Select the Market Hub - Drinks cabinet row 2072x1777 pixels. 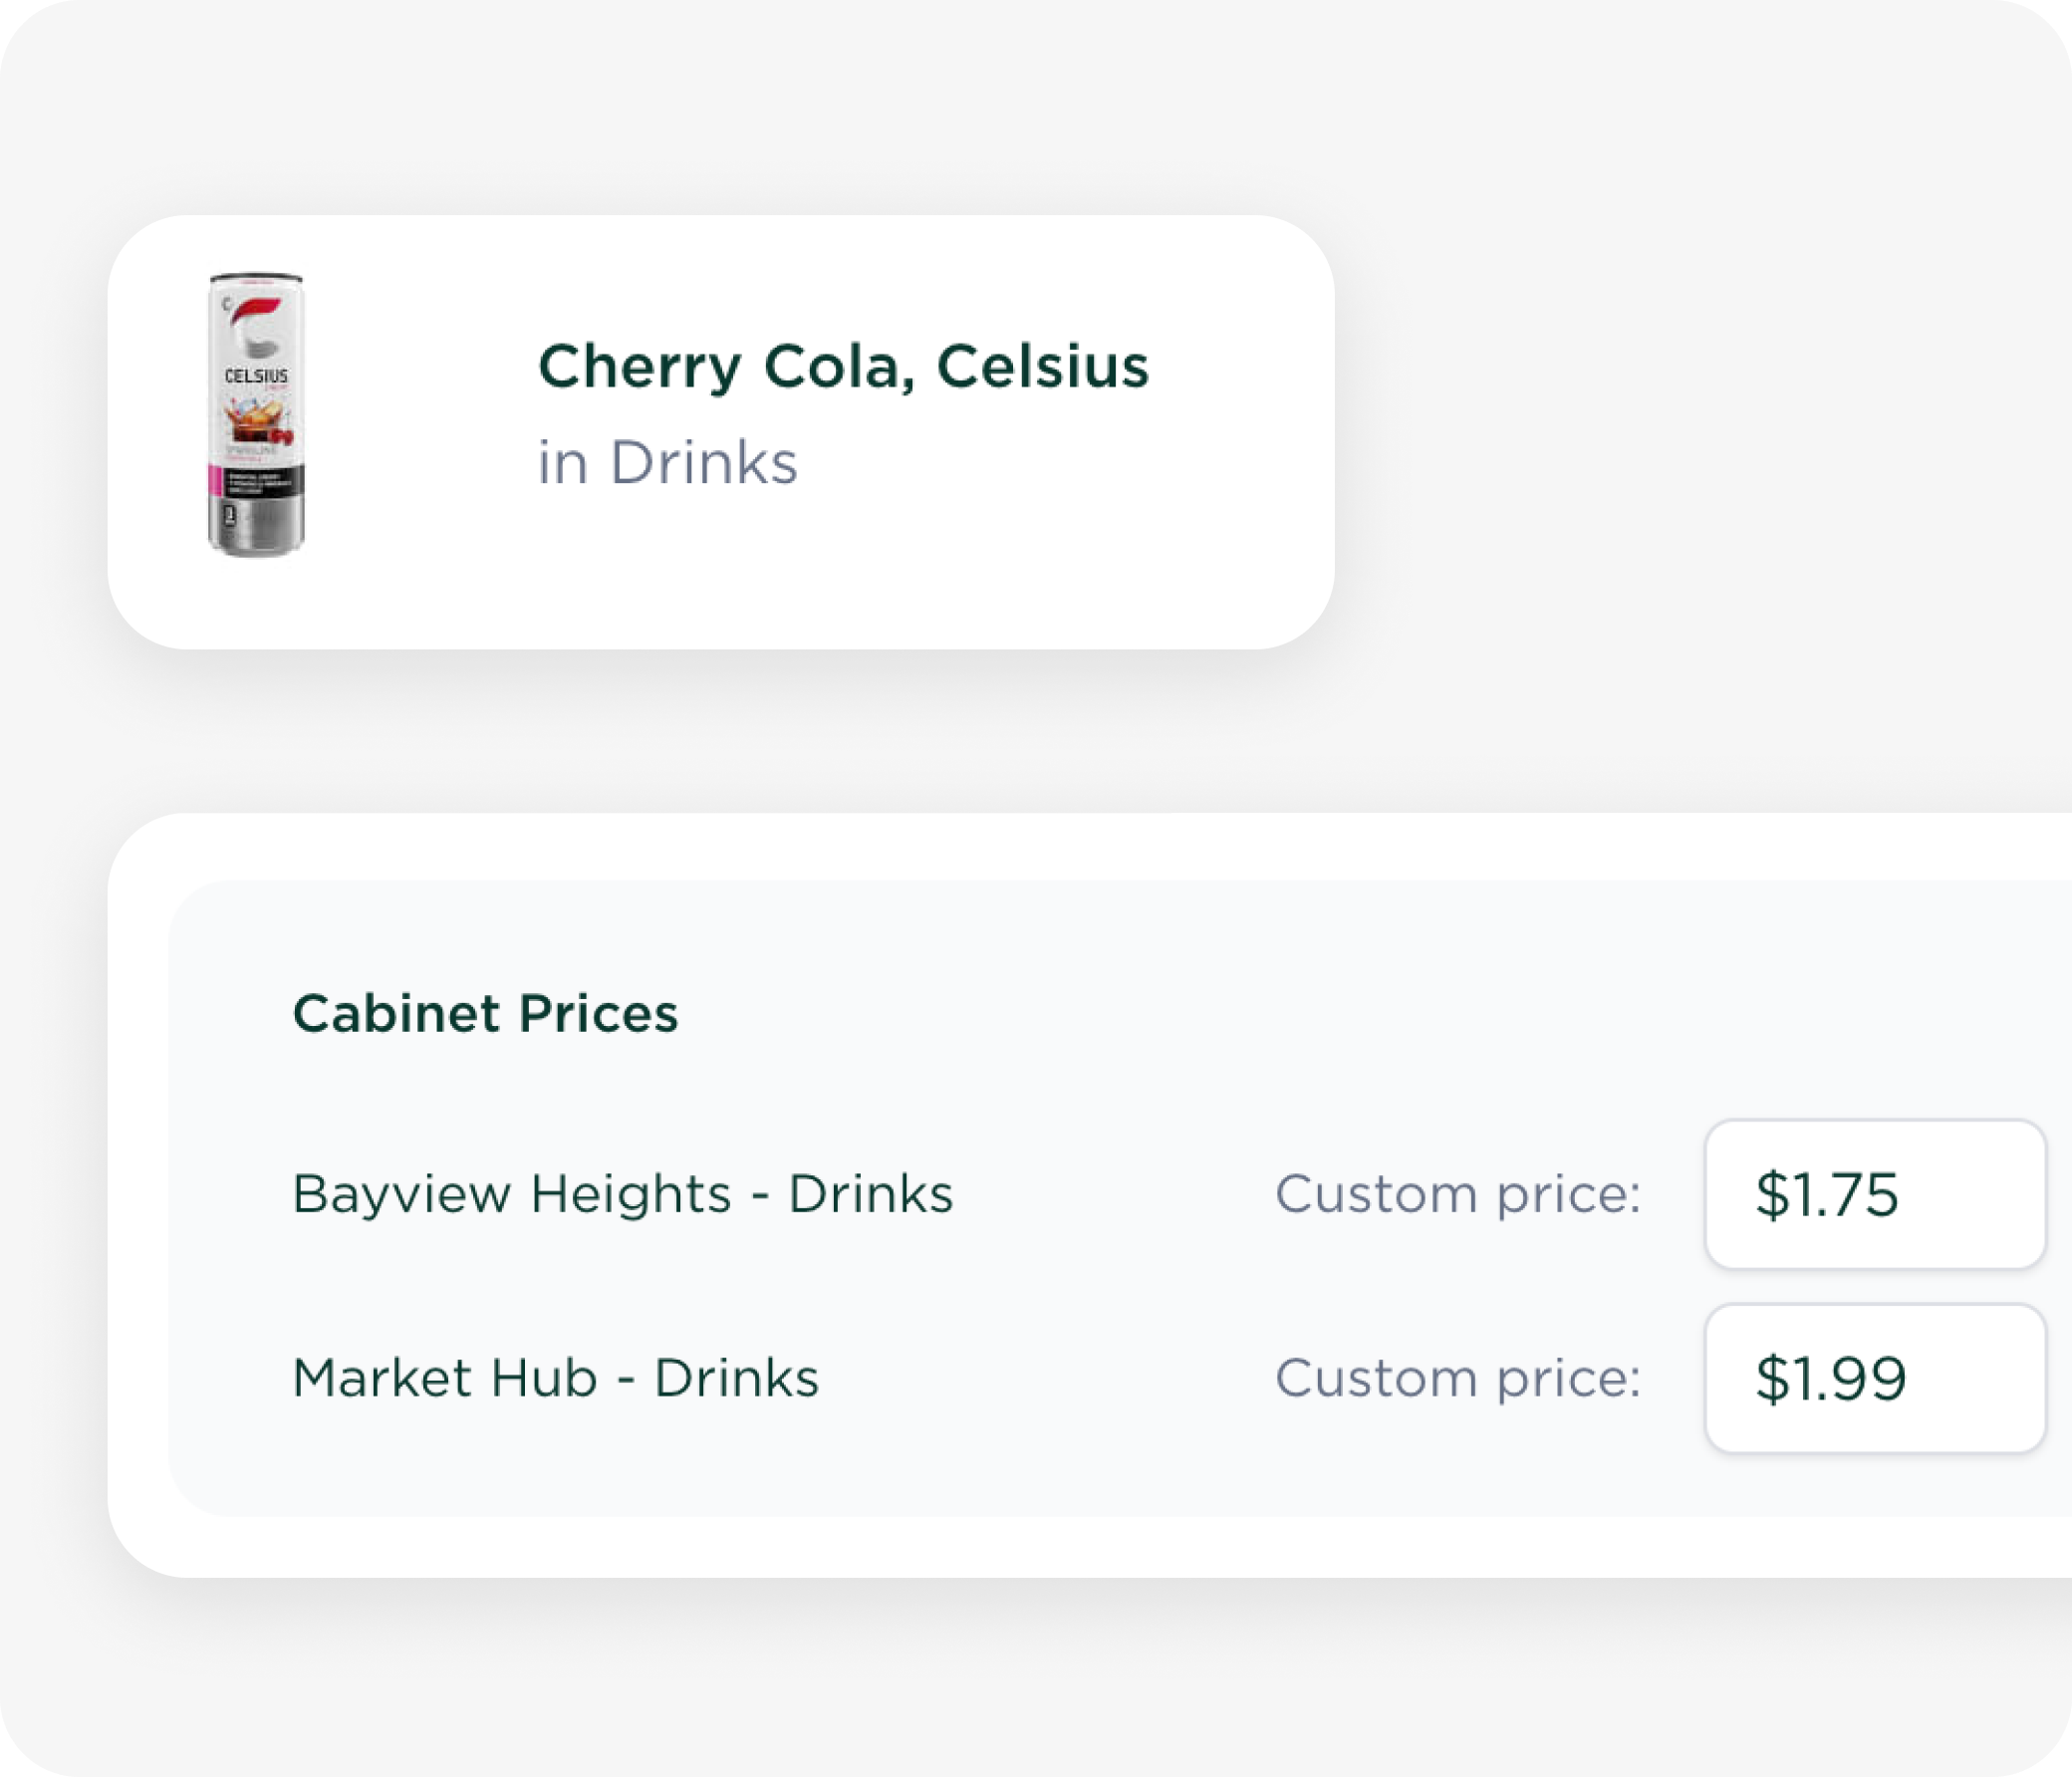[555, 1378]
